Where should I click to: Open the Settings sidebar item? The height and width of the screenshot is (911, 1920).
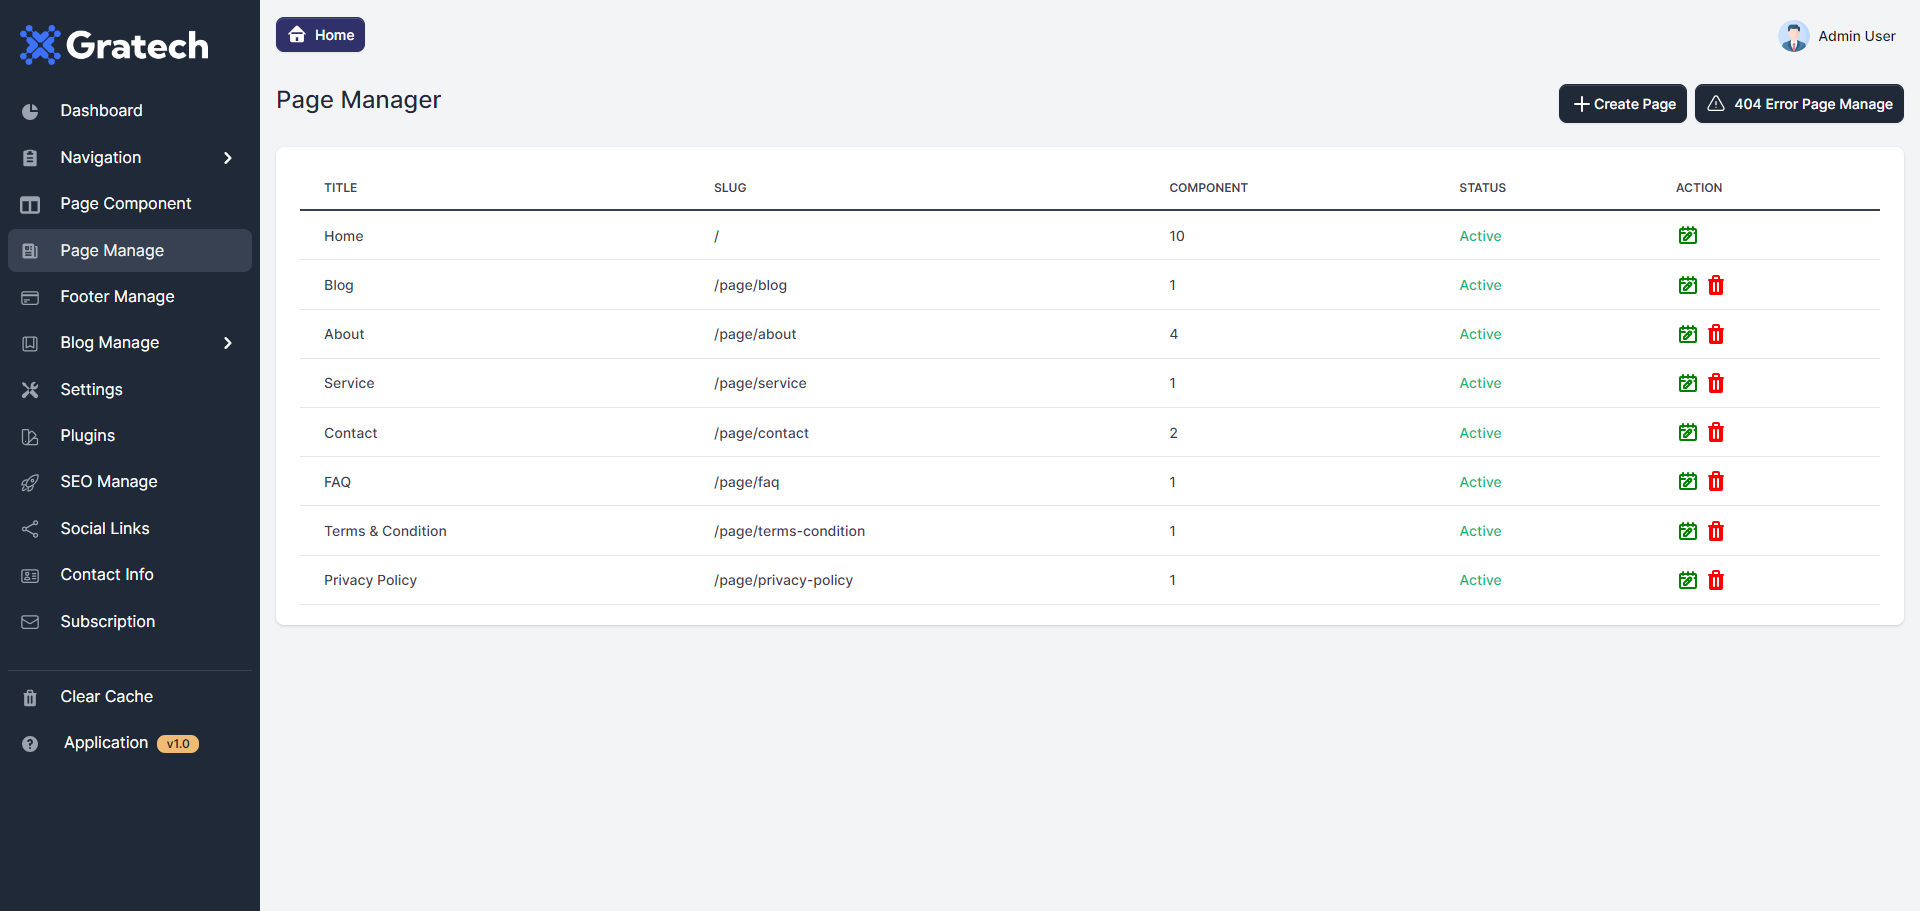(91, 390)
